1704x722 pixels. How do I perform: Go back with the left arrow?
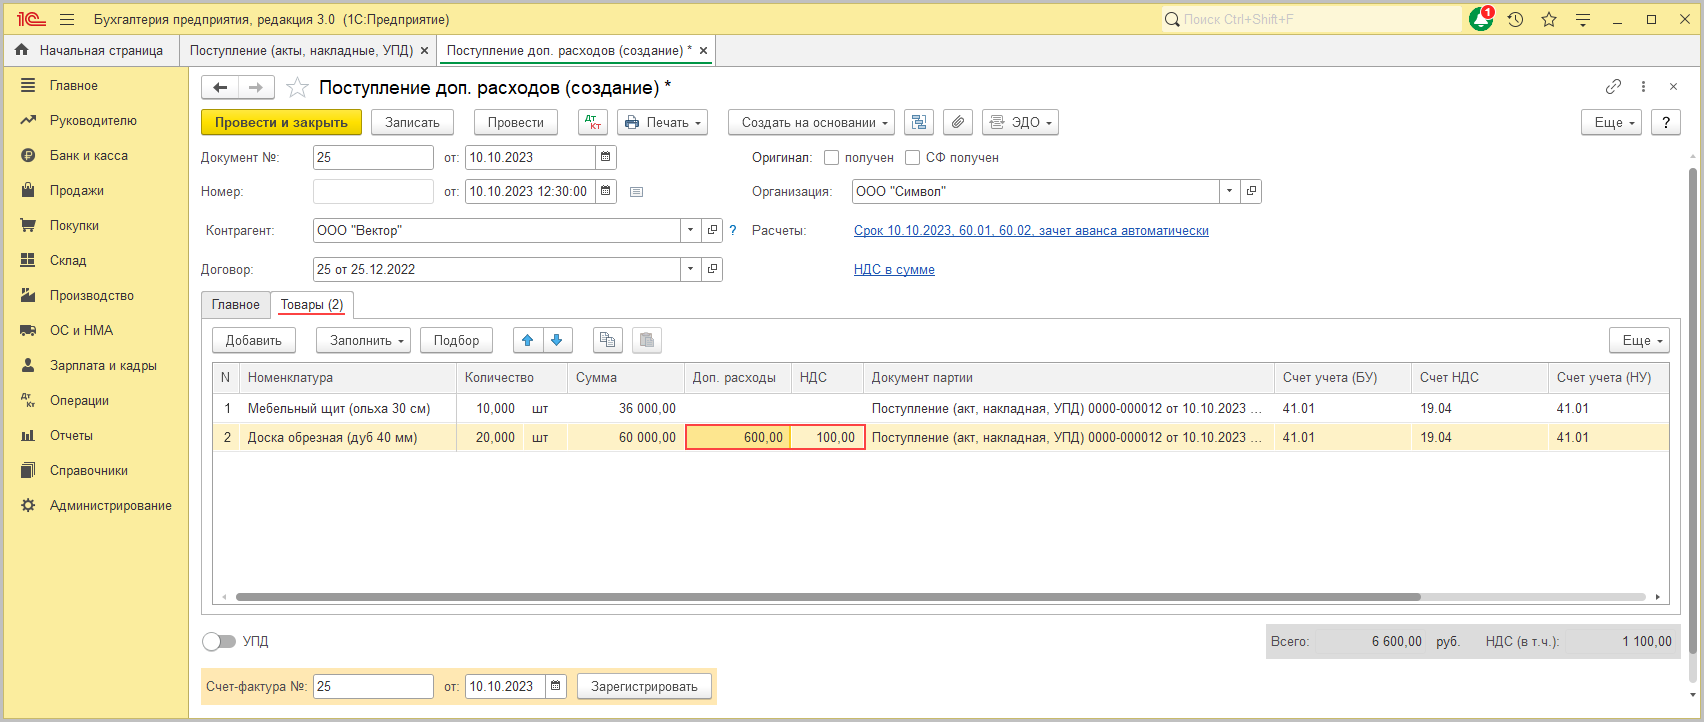pos(220,88)
